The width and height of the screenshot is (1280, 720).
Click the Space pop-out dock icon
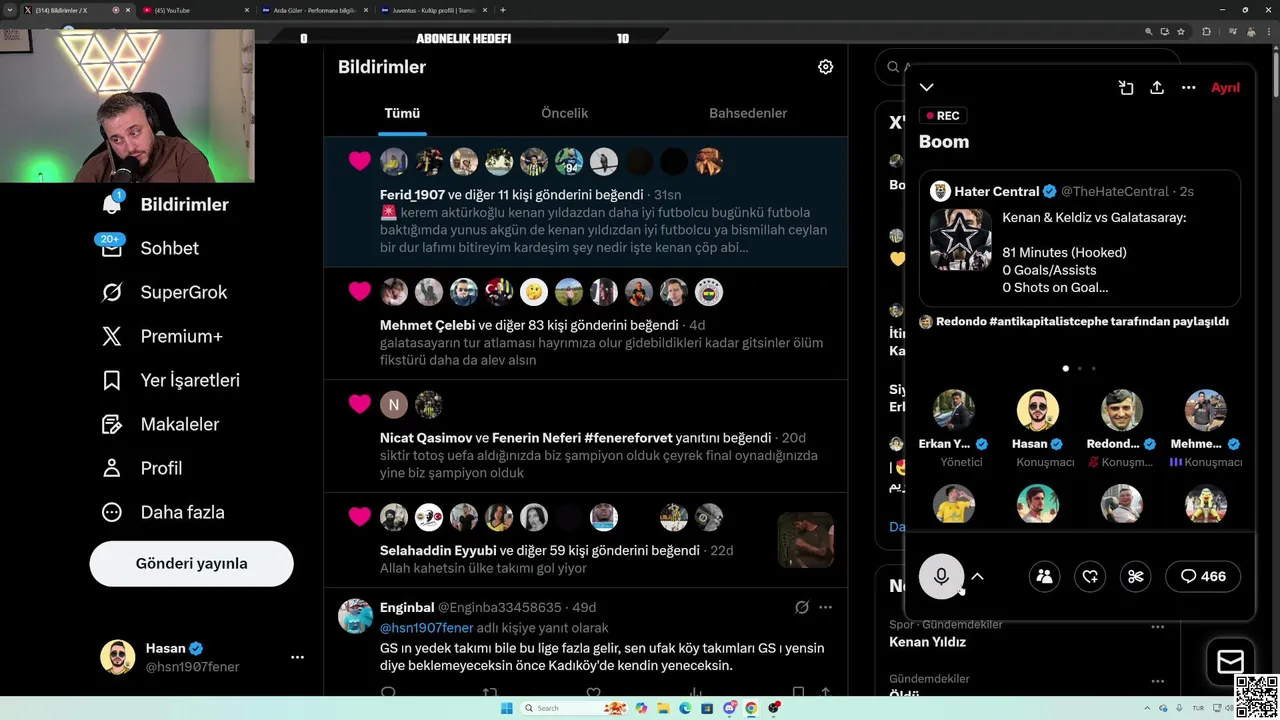(1126, 88)
